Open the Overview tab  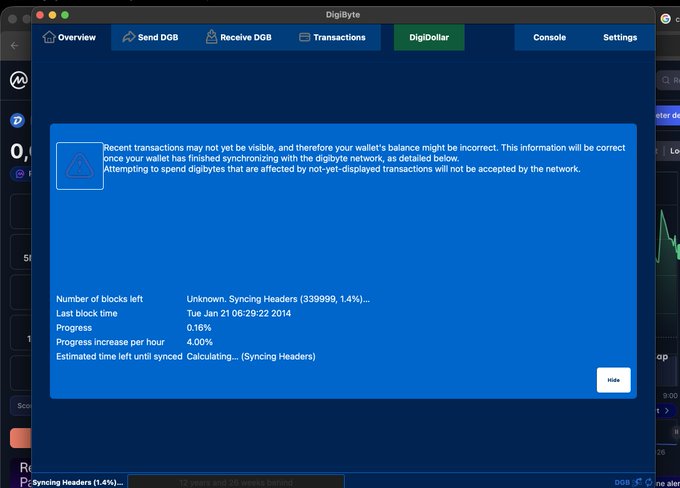click(x=71, y=37)
